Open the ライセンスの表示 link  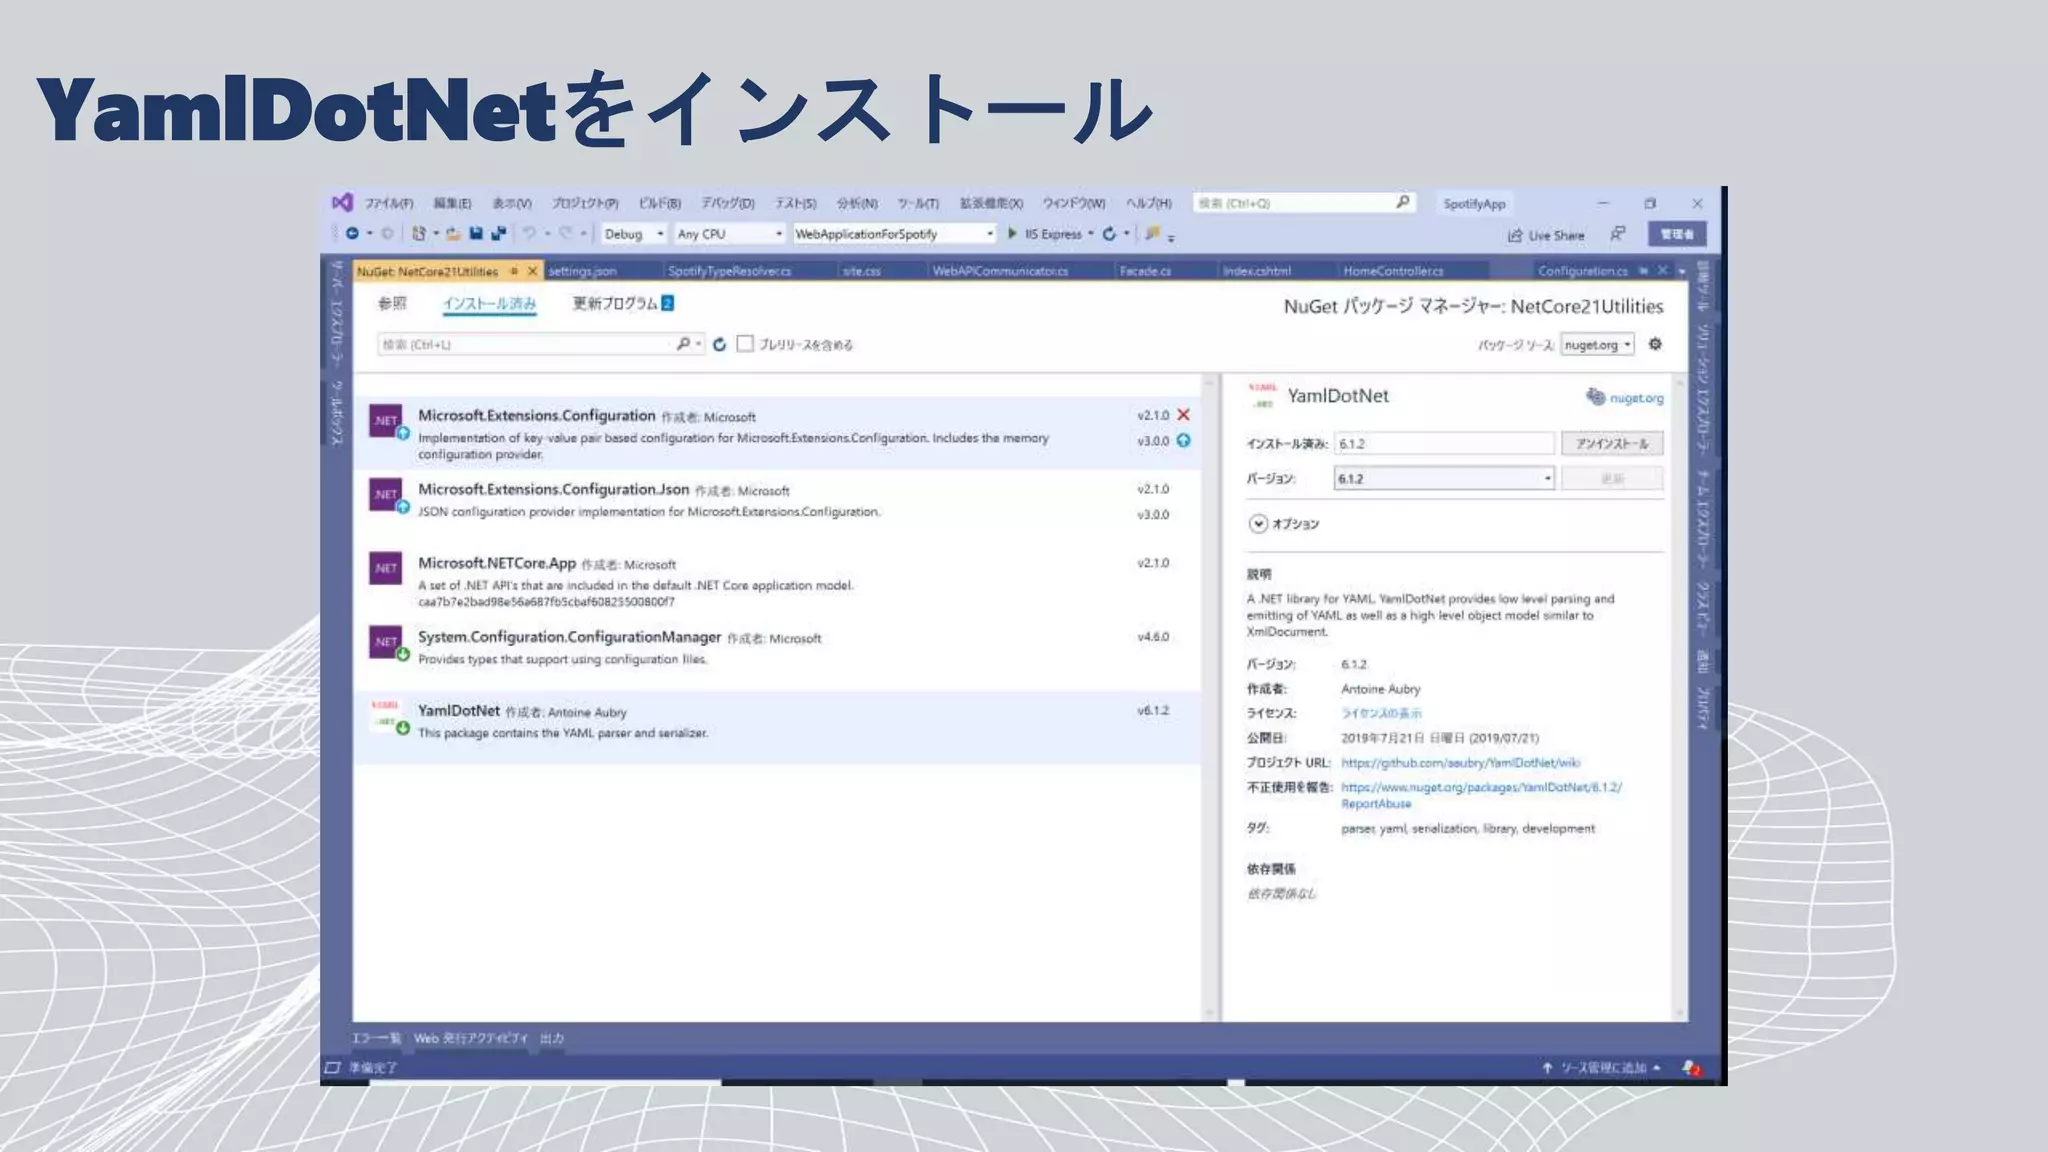coord(1381,713)
